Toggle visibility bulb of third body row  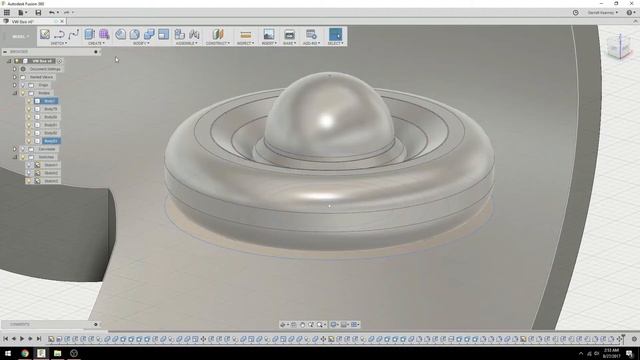[29, 117]
